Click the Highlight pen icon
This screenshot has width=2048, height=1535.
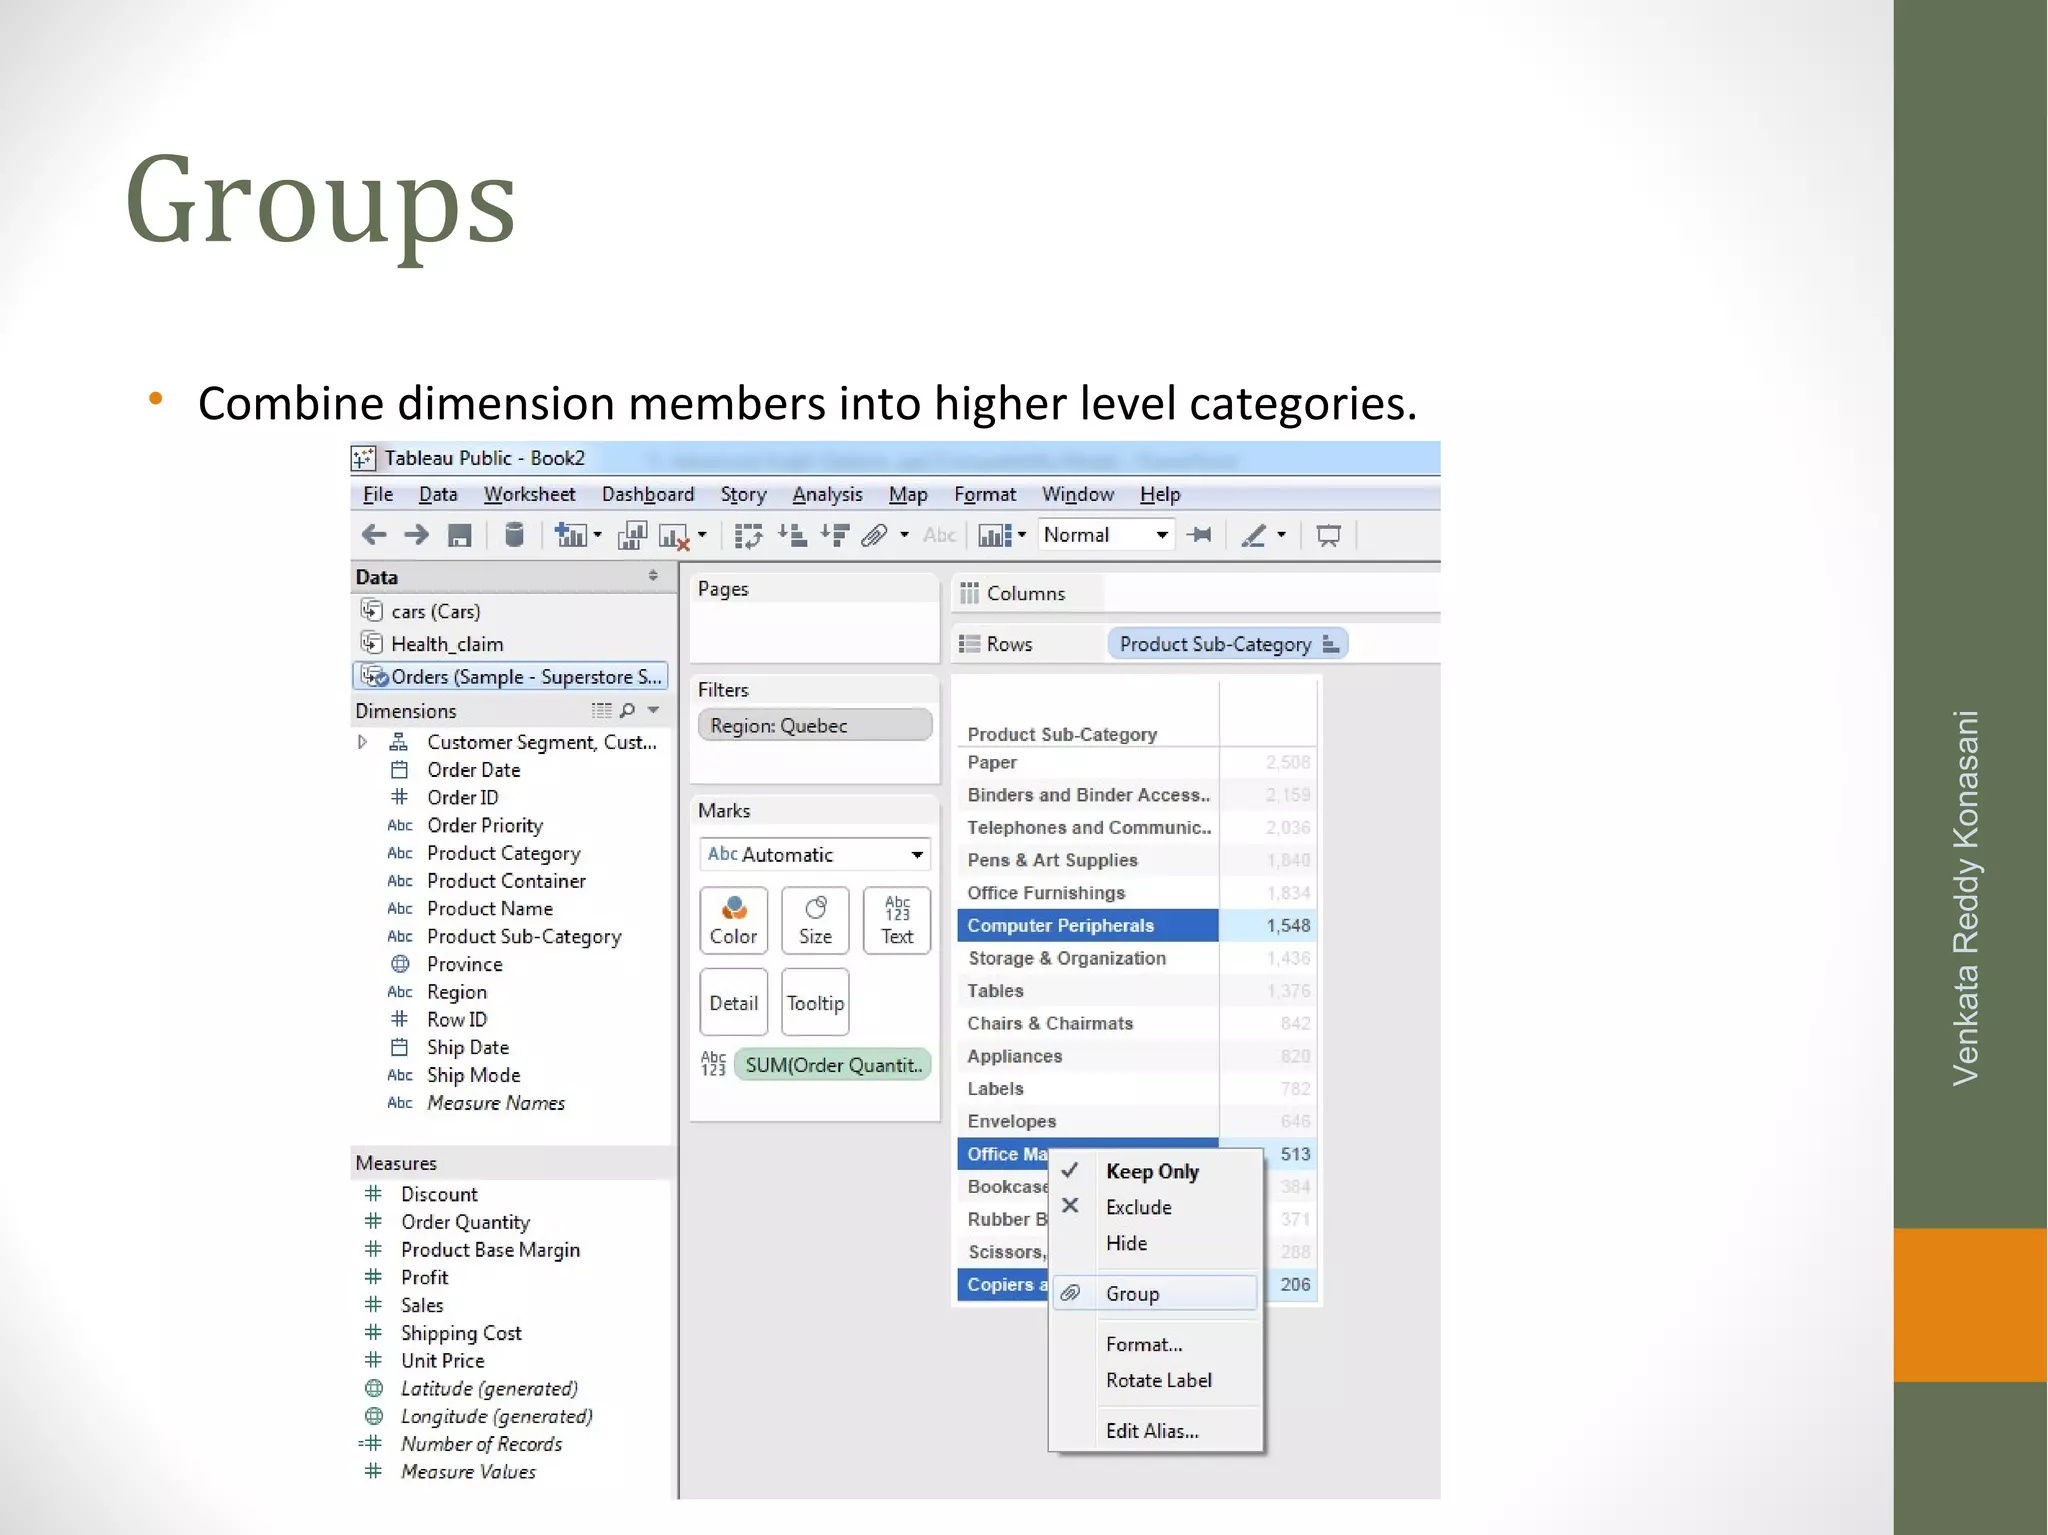[1254, 536]
